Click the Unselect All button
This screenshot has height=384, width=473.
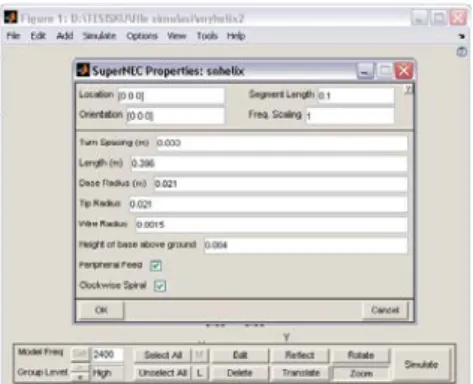(x=163, y=373)
